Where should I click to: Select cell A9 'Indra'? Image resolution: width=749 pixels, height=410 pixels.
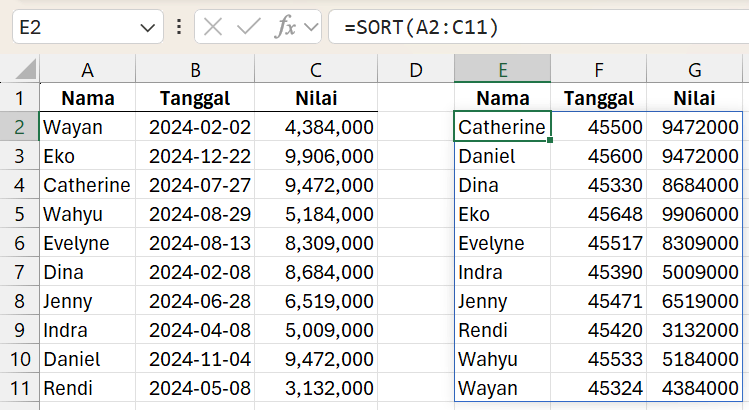coord(87,330)
